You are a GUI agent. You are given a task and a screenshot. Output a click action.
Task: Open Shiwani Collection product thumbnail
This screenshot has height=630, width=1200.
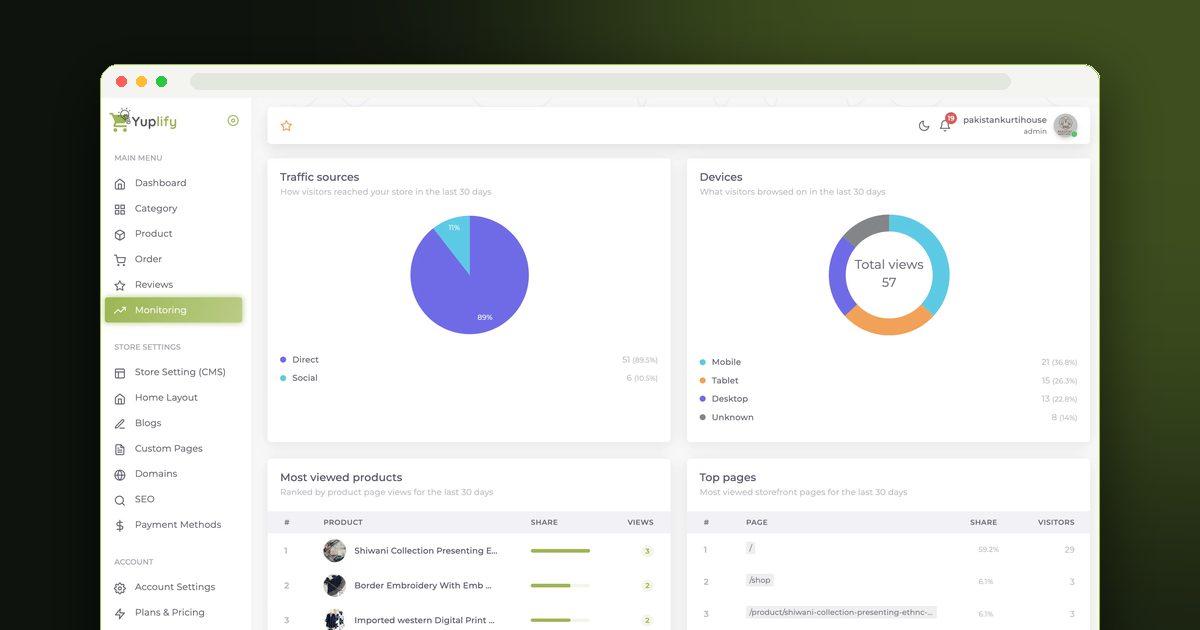335,551
